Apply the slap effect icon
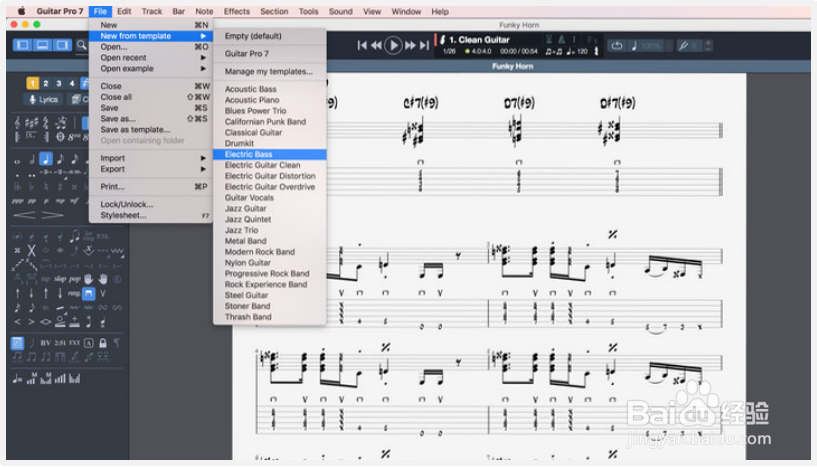The image size is (817, 467). point(60,279)
